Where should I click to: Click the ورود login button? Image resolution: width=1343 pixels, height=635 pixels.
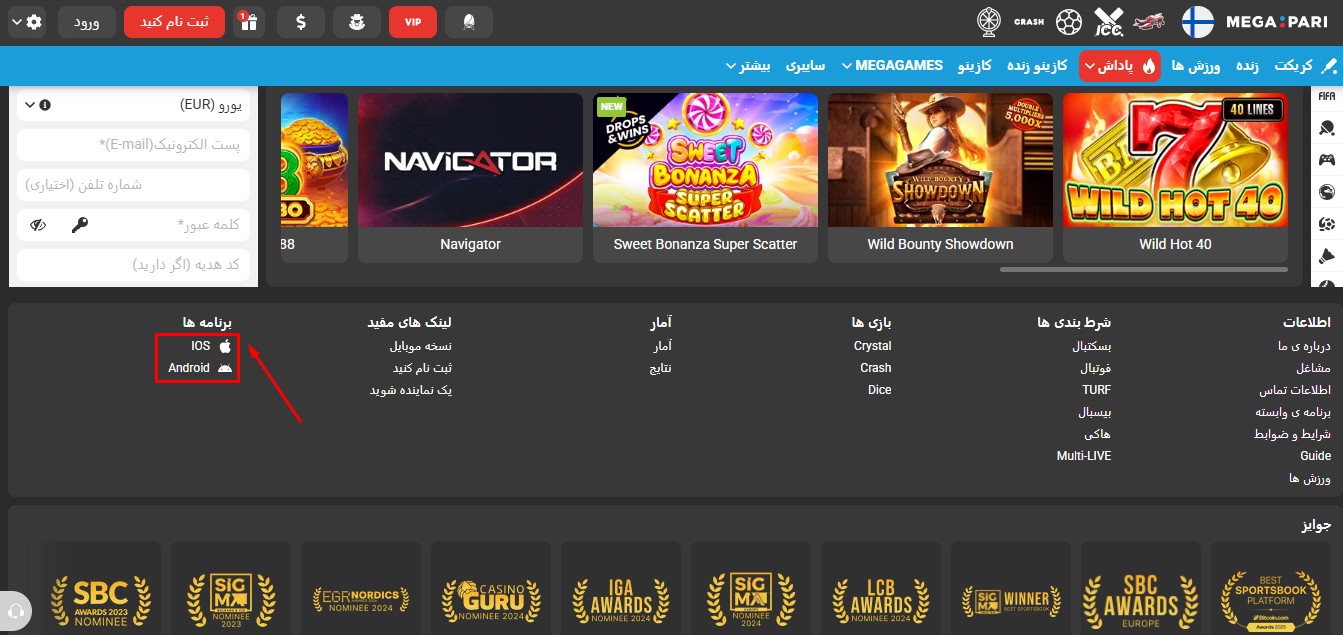87,21
